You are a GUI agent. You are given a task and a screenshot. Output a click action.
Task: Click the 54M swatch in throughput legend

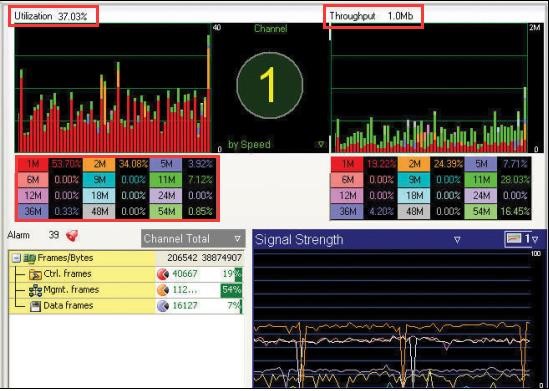coord(481,211)
